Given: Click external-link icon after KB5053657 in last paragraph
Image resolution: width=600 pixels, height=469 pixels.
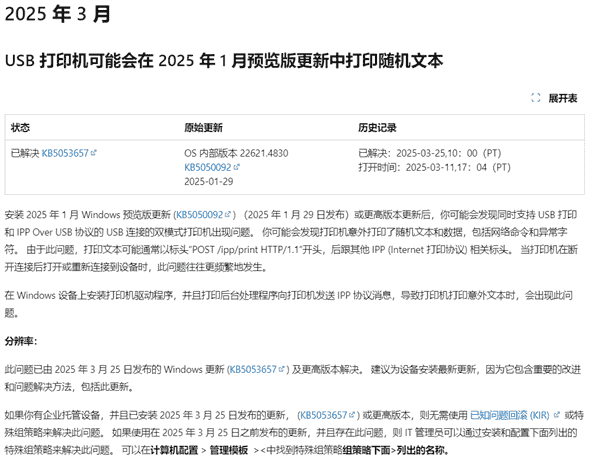Looking at the screenshot, I should [x=356, y=413].
